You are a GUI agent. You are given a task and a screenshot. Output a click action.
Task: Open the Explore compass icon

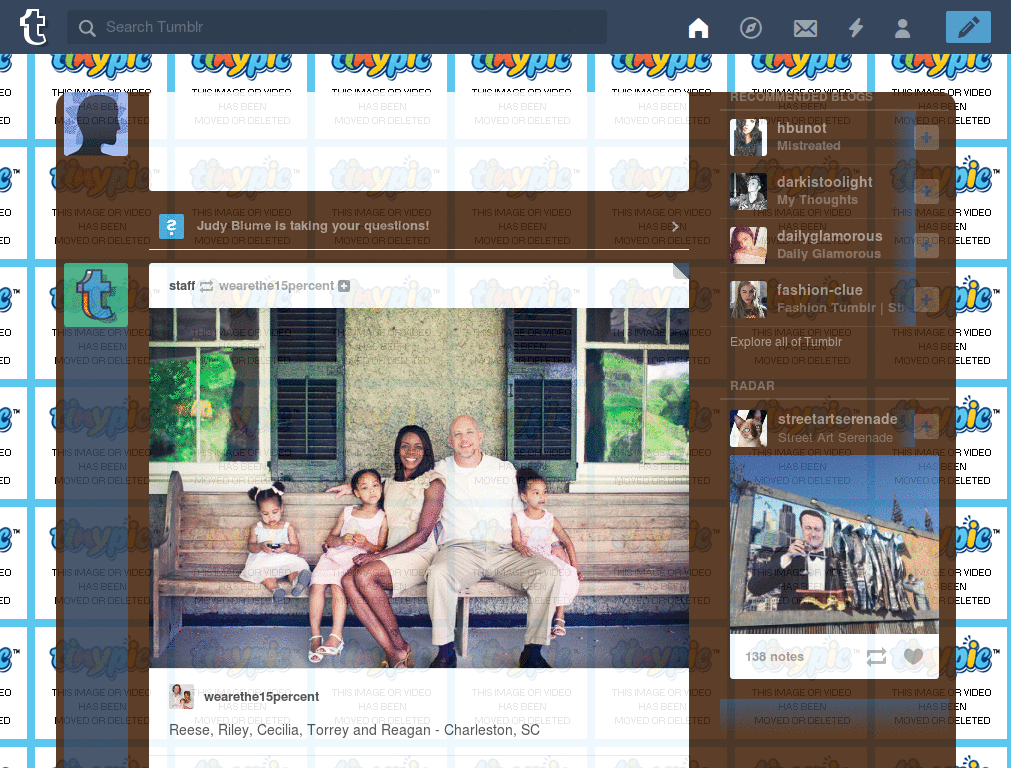[x=751, y=27]
